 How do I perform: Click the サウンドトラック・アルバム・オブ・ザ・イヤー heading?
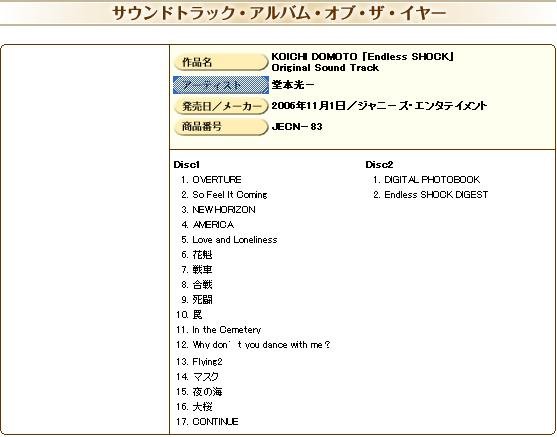click(278, 14)
